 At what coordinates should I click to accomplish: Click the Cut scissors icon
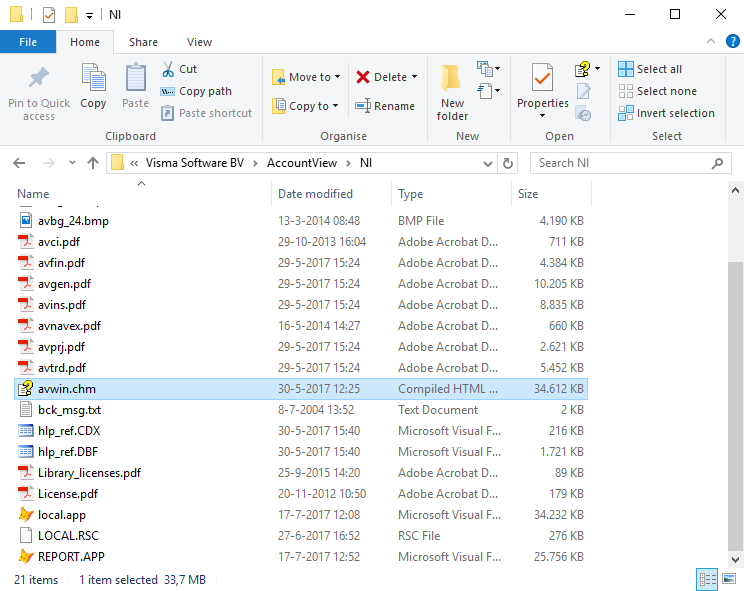[x=168, y=69]
